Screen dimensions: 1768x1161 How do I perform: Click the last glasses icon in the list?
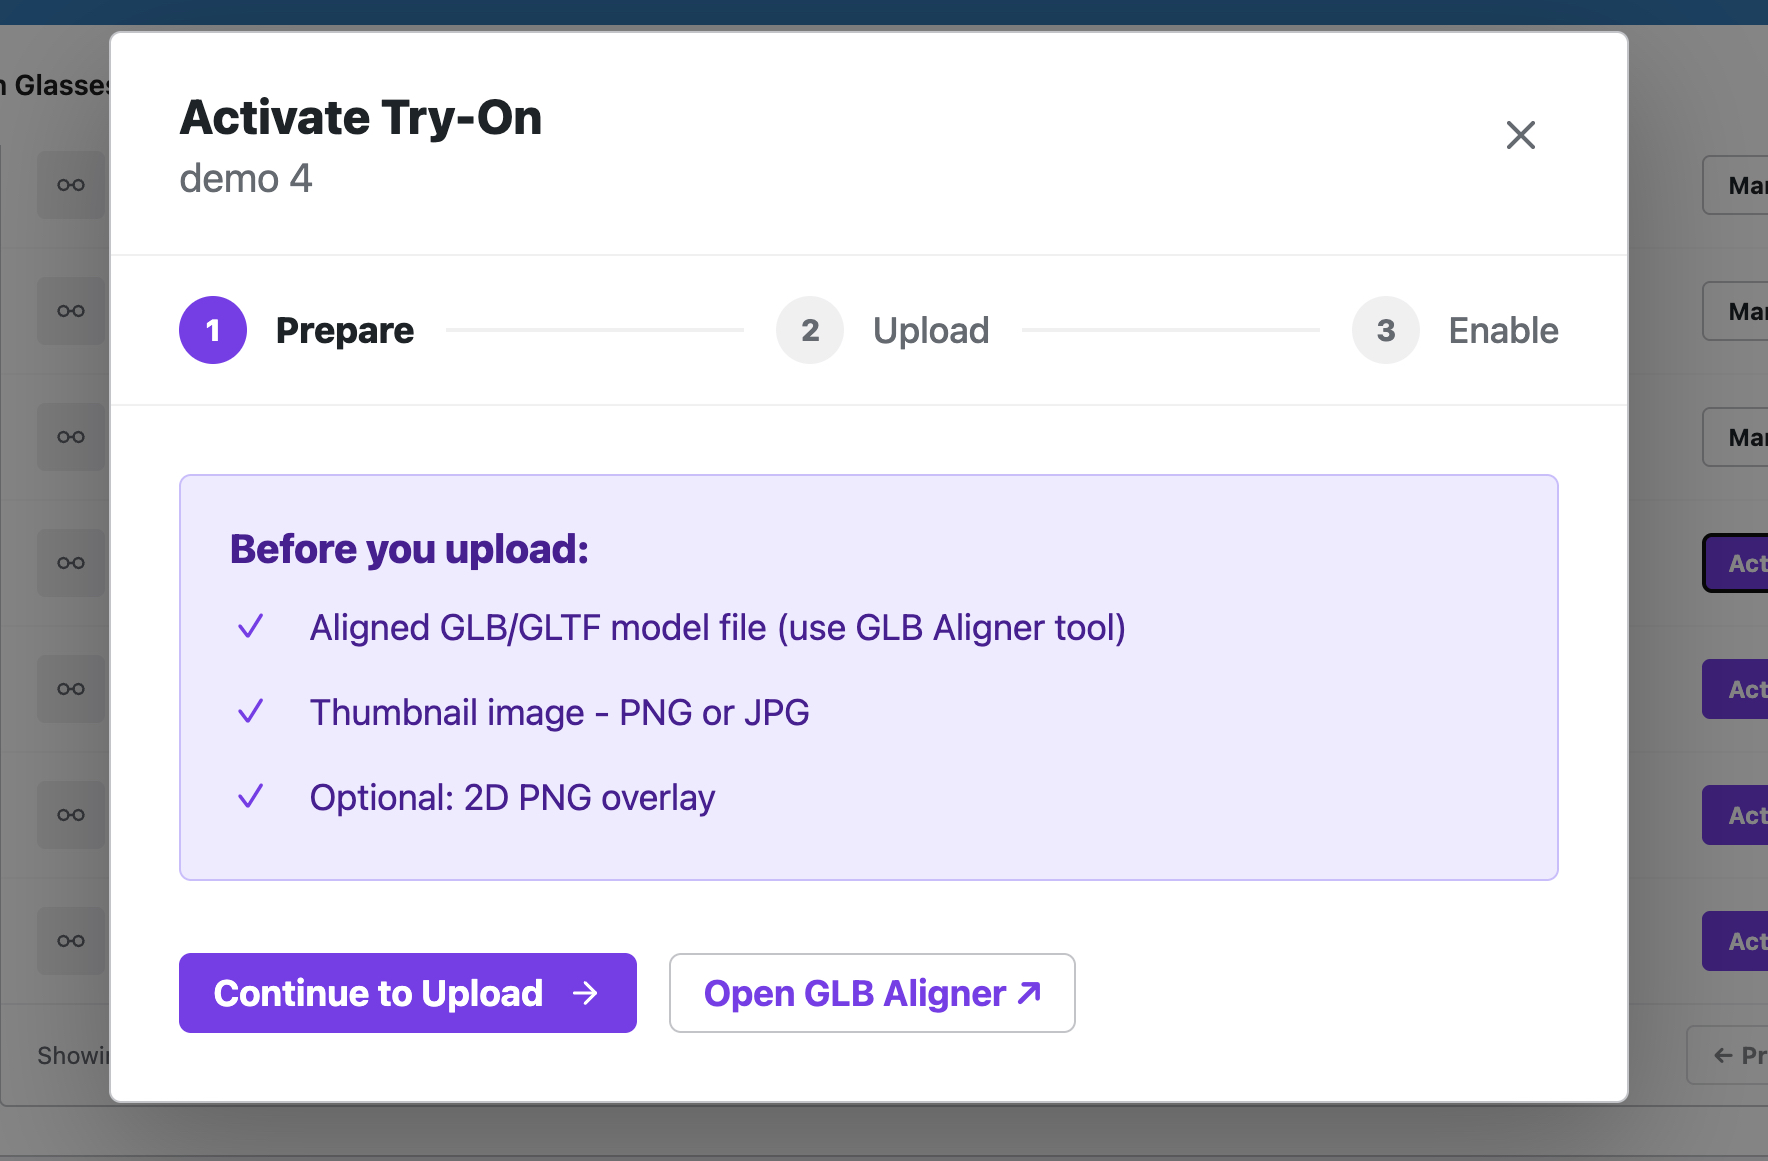(x=71, y=941)
